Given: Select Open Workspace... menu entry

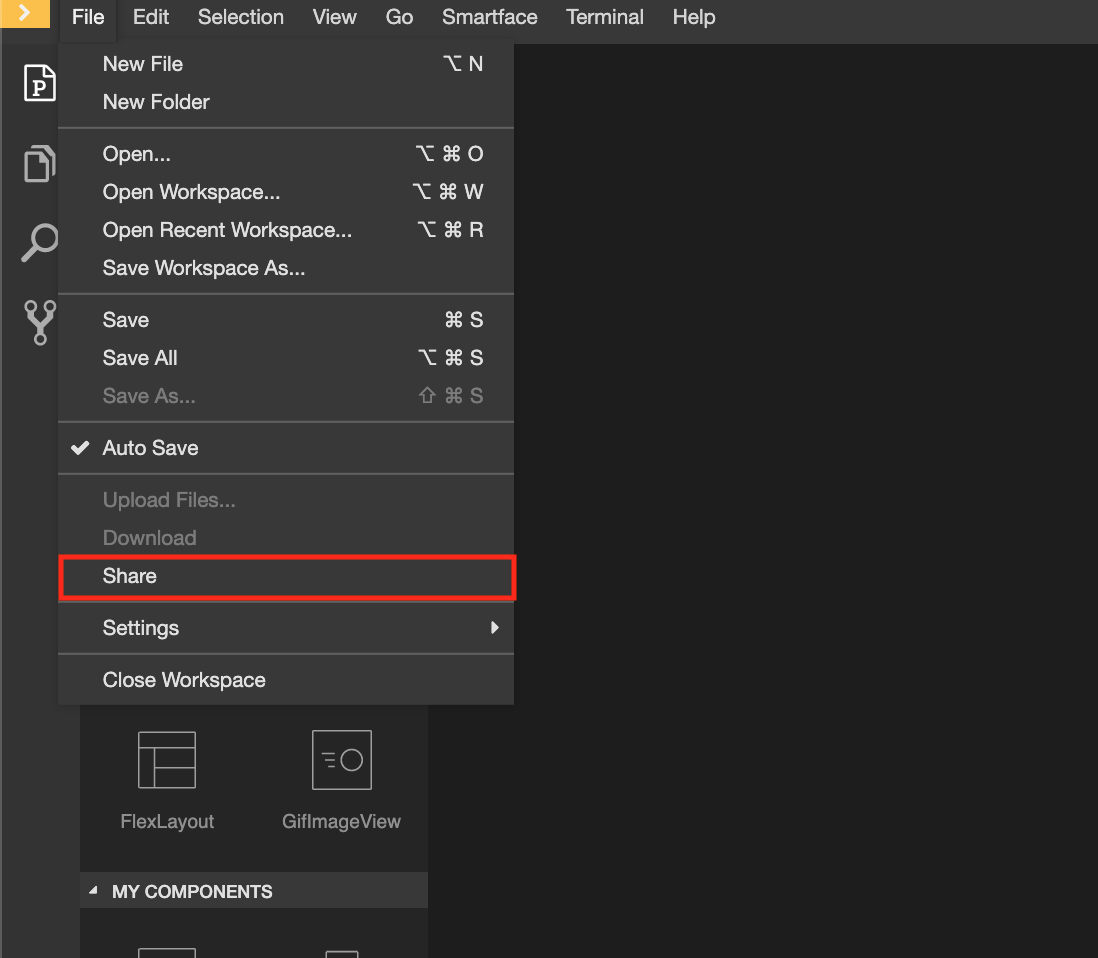Looking at the screenshot, I should [191, 192].
